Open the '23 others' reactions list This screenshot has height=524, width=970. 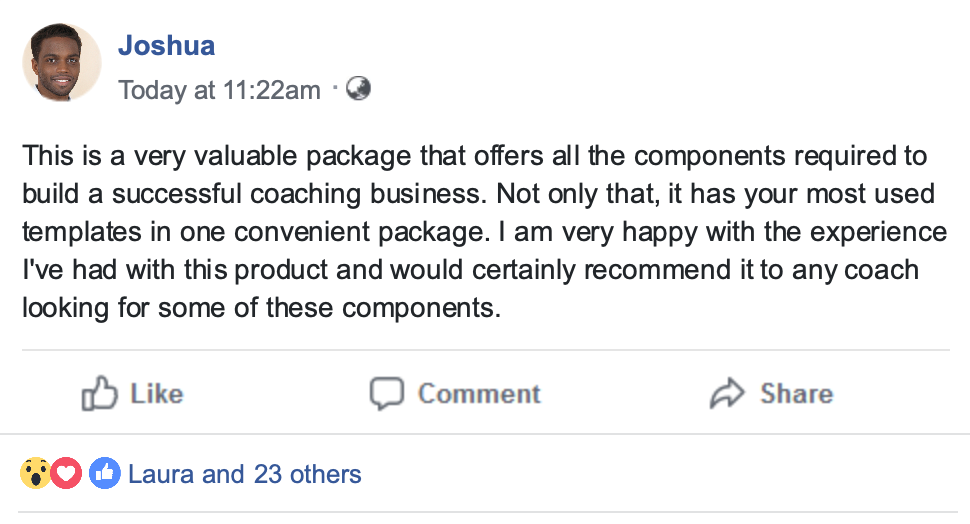[x=308, y=473]
